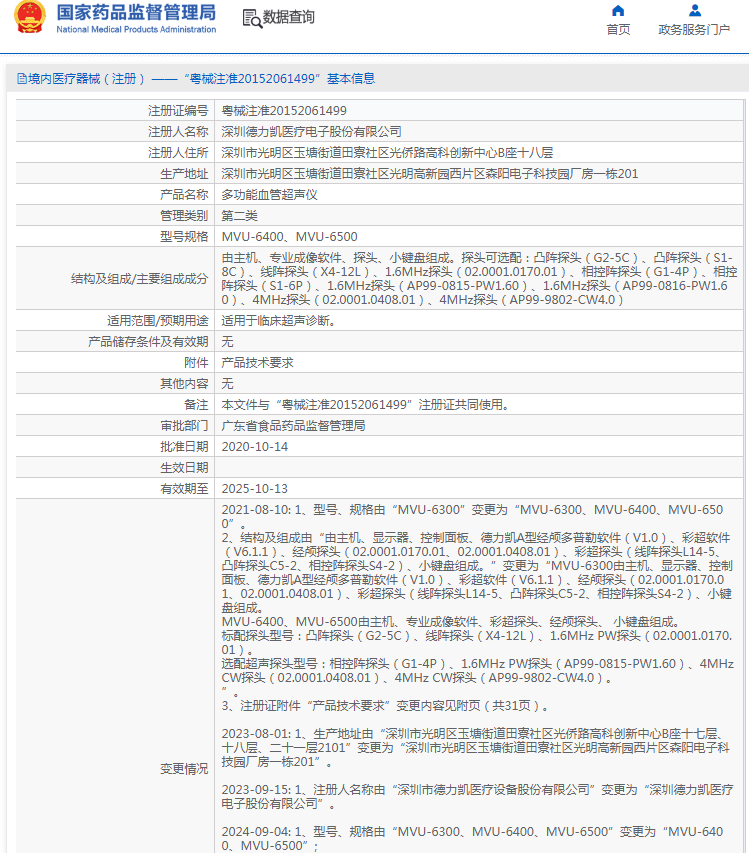This screenshot has height=853, width=749.
Task: Select expiry date 2025-10-13
Action: [255, 489]
